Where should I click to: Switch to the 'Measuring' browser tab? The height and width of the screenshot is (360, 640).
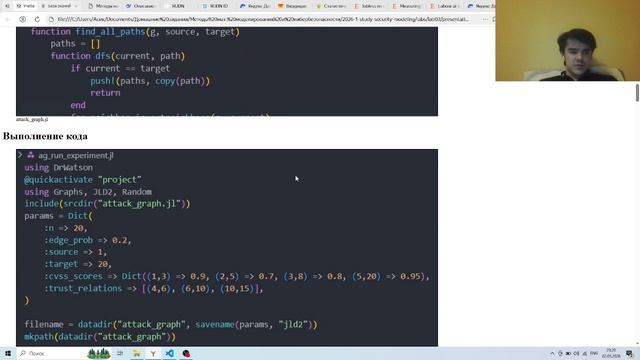pos(406,6)
